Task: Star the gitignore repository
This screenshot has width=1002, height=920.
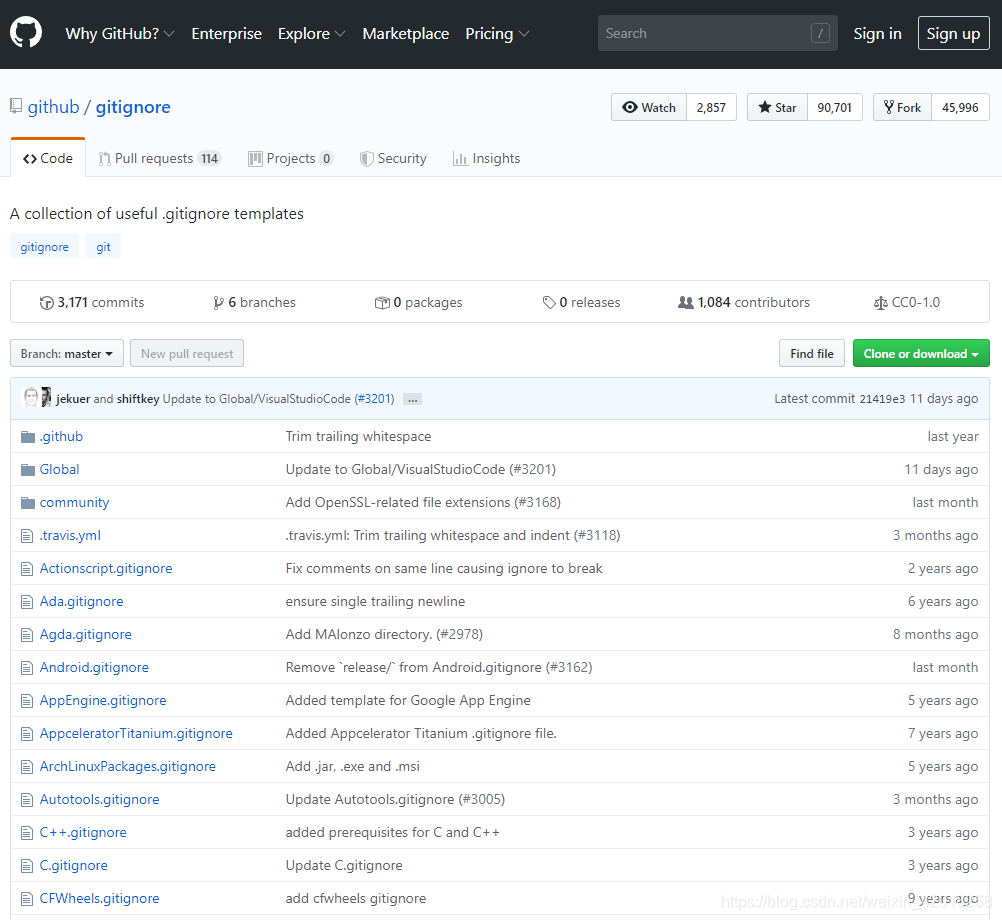Action: (777, 107)
